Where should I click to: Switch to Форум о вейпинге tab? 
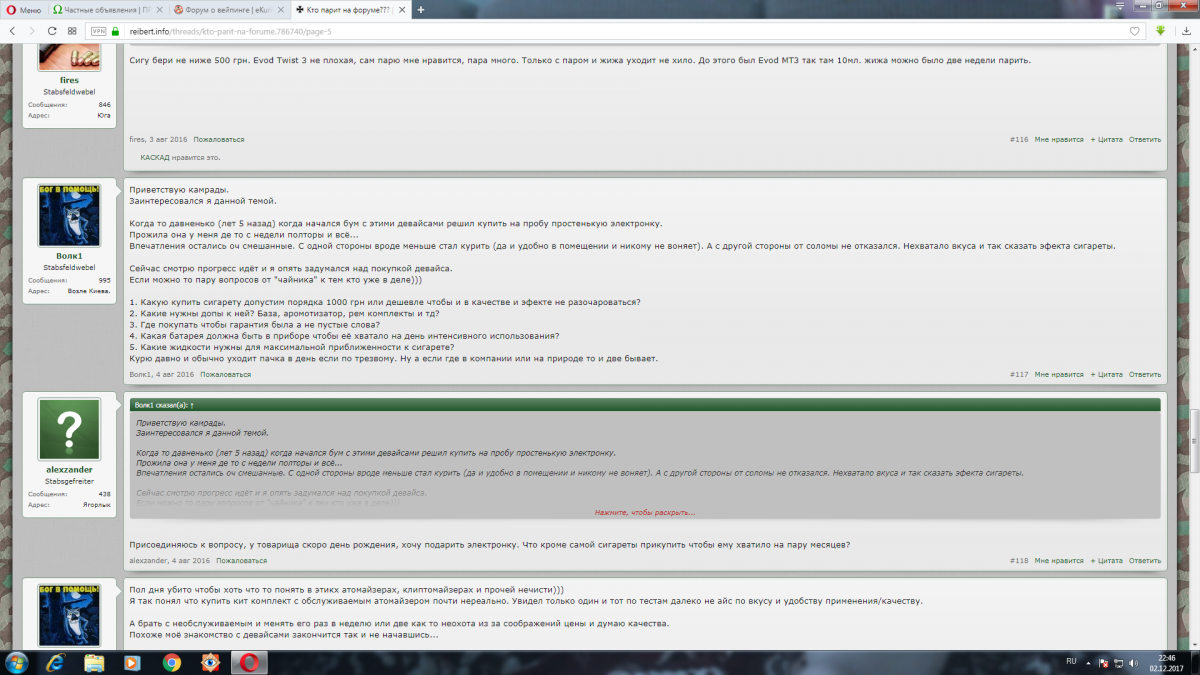[x=228, y=9]
